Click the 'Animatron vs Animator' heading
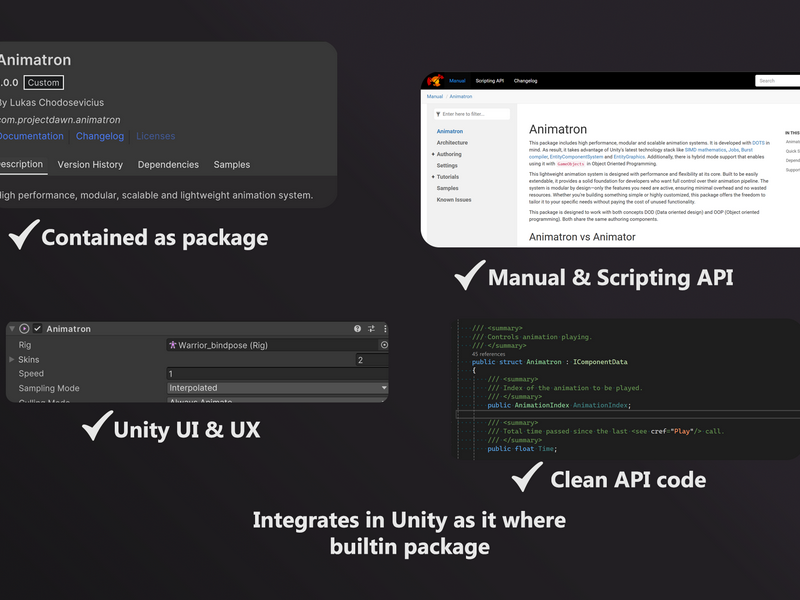The height and width of the screenshot is (600, 800). [582, 237]
